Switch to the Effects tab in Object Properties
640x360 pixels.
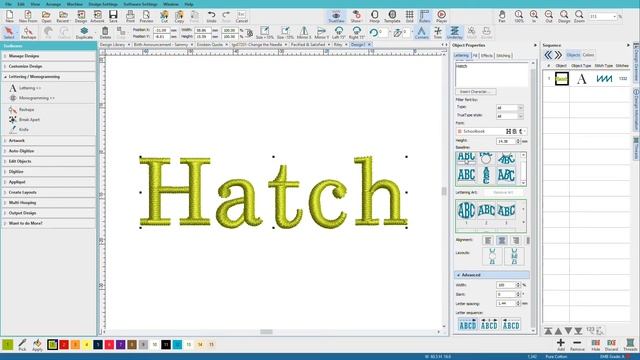tap(487, 56)
